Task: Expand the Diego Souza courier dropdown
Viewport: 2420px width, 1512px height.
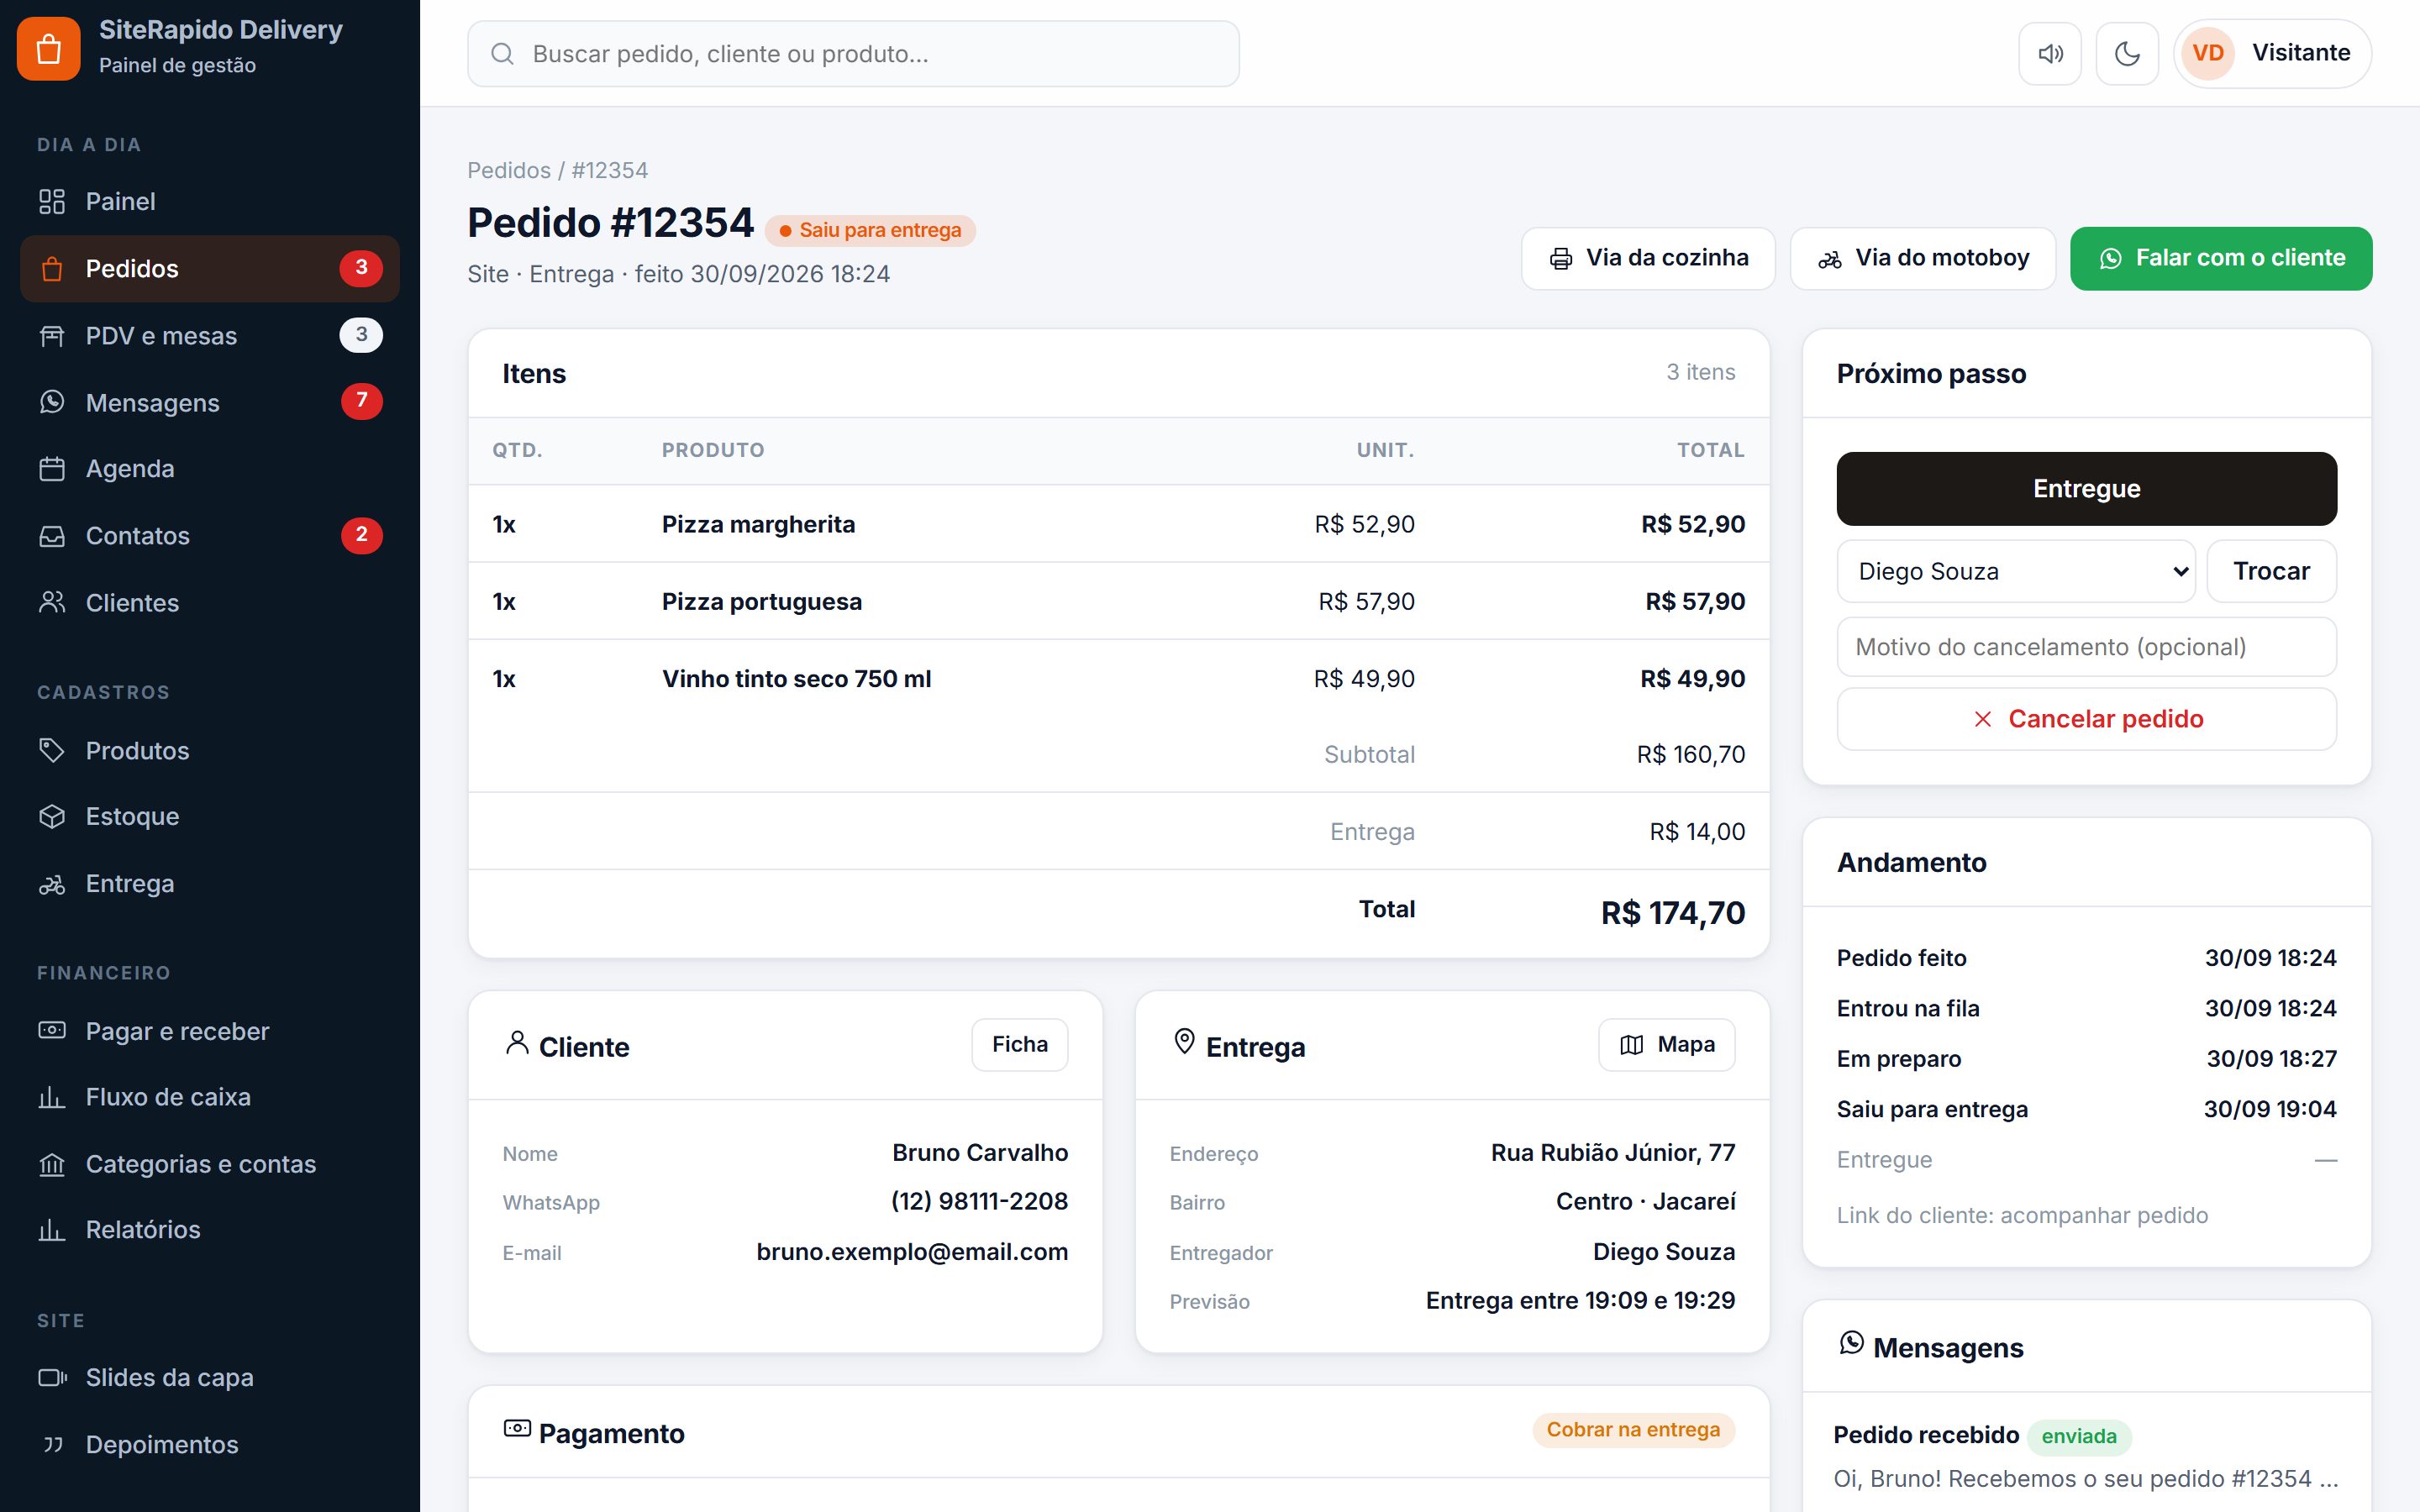Action: click(x=2016, y=571)
